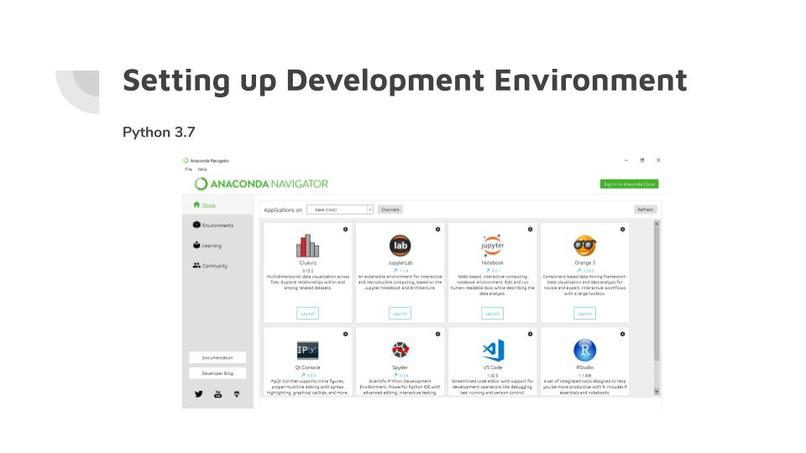This screenshot has width=806, height=453.
Task: Click the Anaconda Navigator logo
Action: click(261, 184)
